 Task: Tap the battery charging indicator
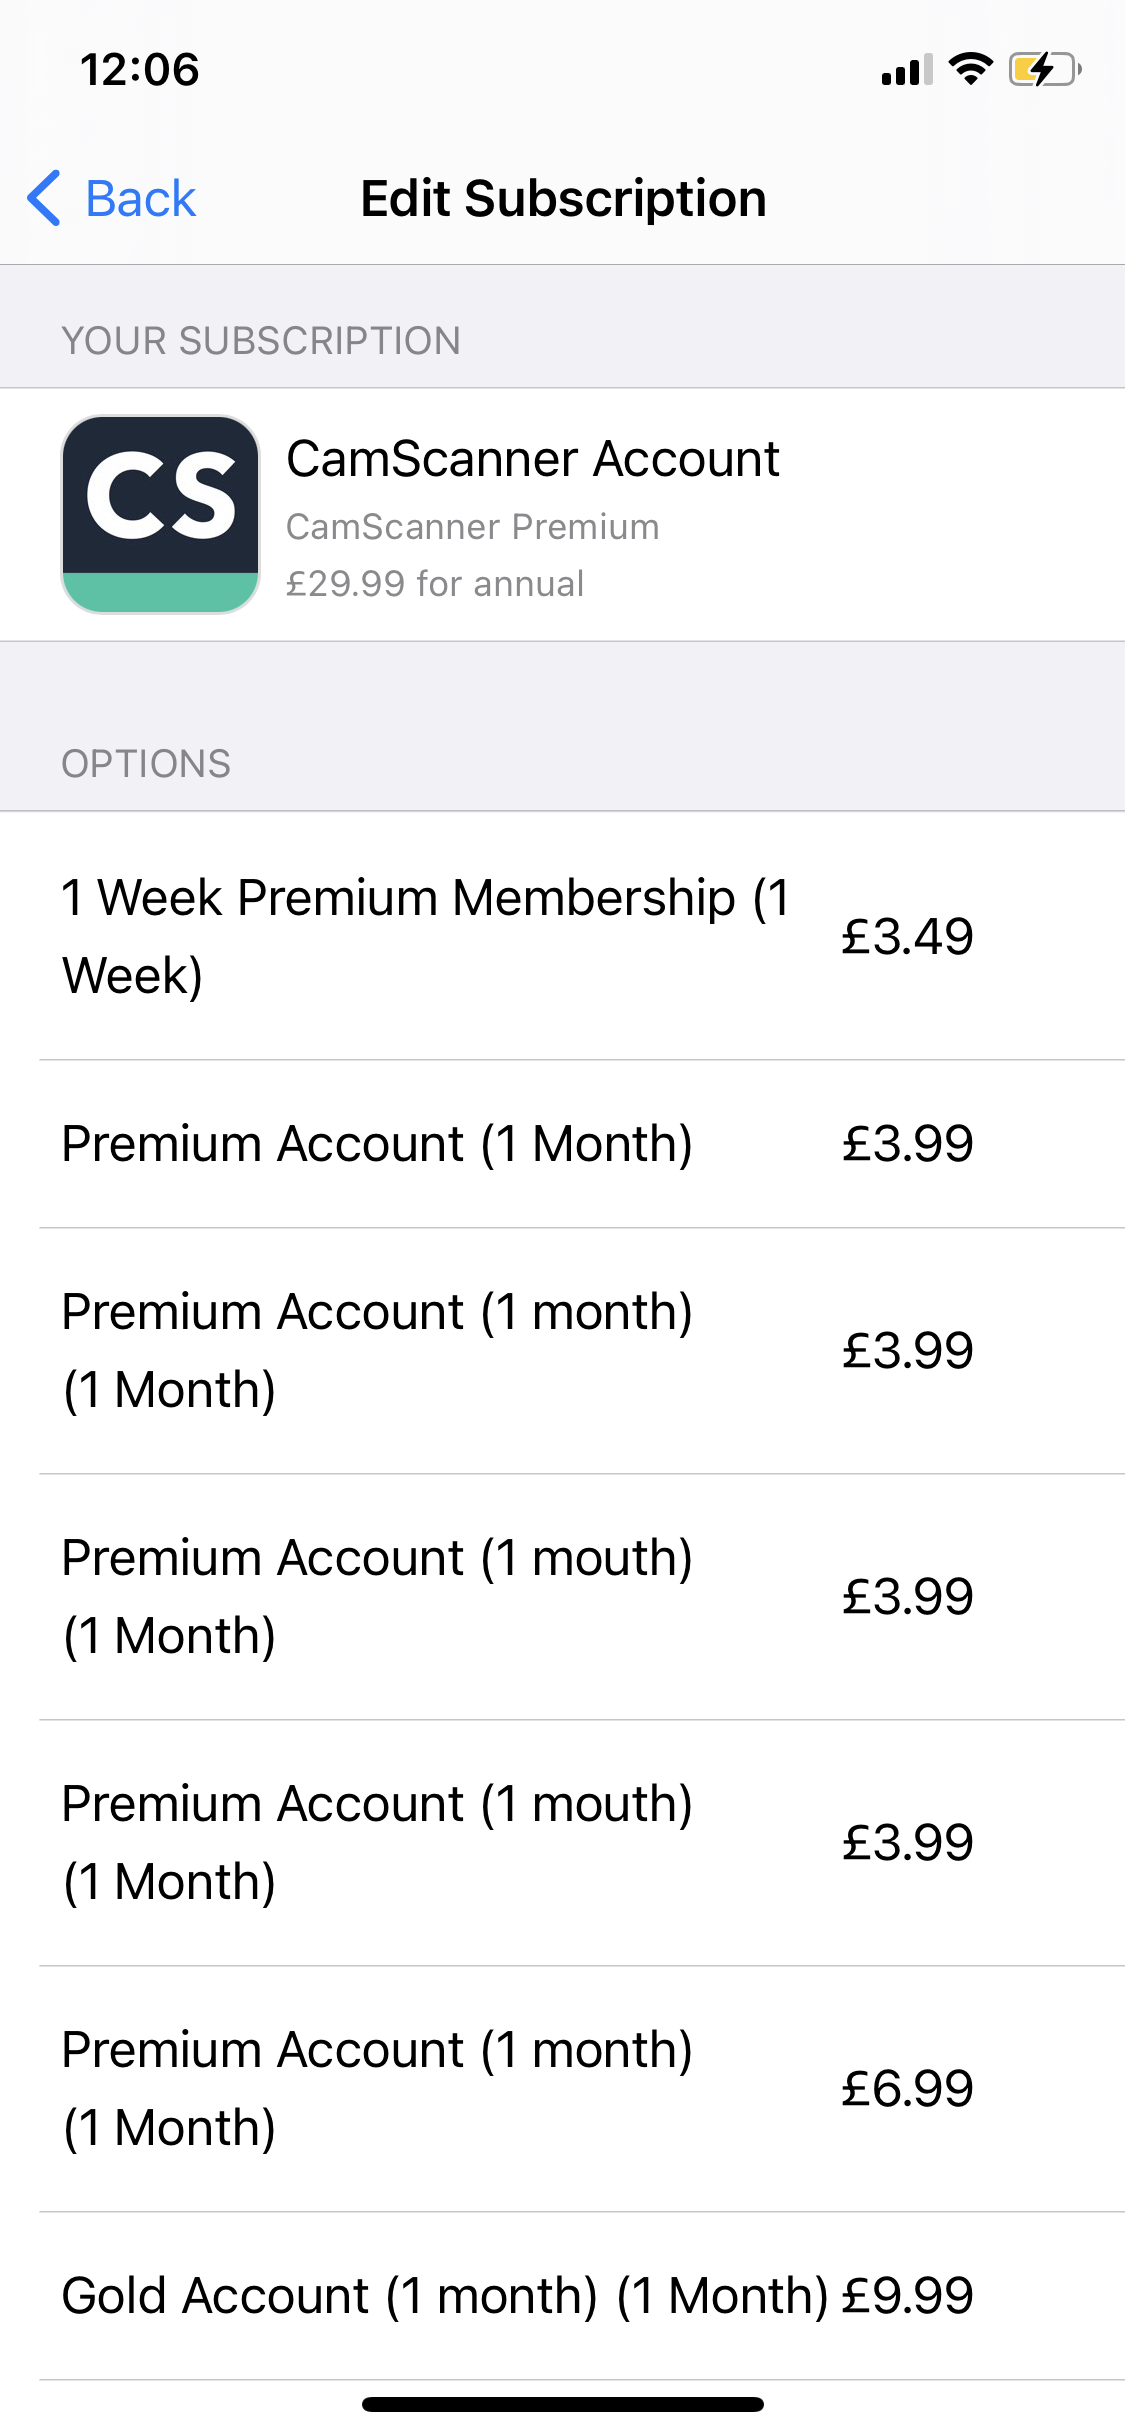click(1044, 69)
